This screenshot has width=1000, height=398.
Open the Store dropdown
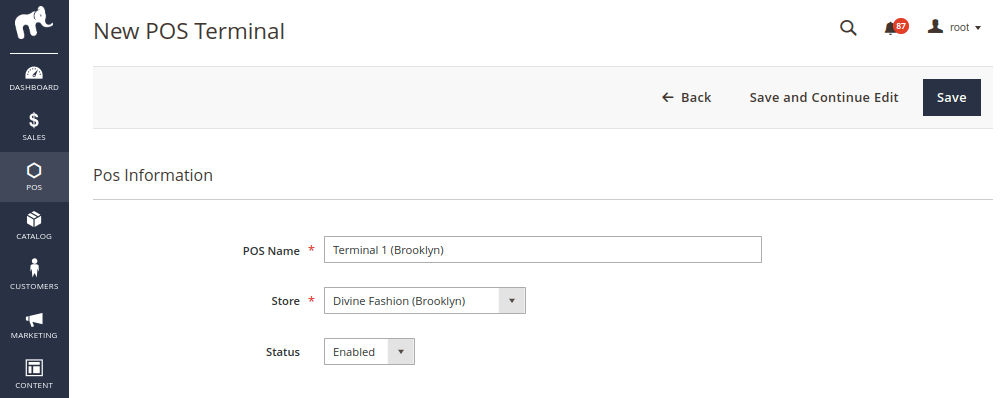point(425,300)
